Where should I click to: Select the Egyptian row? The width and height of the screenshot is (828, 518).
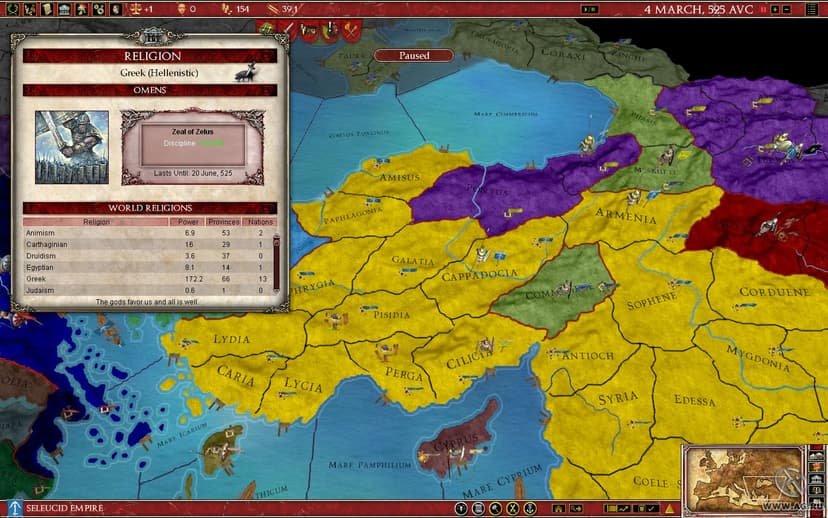pos(148,268)
